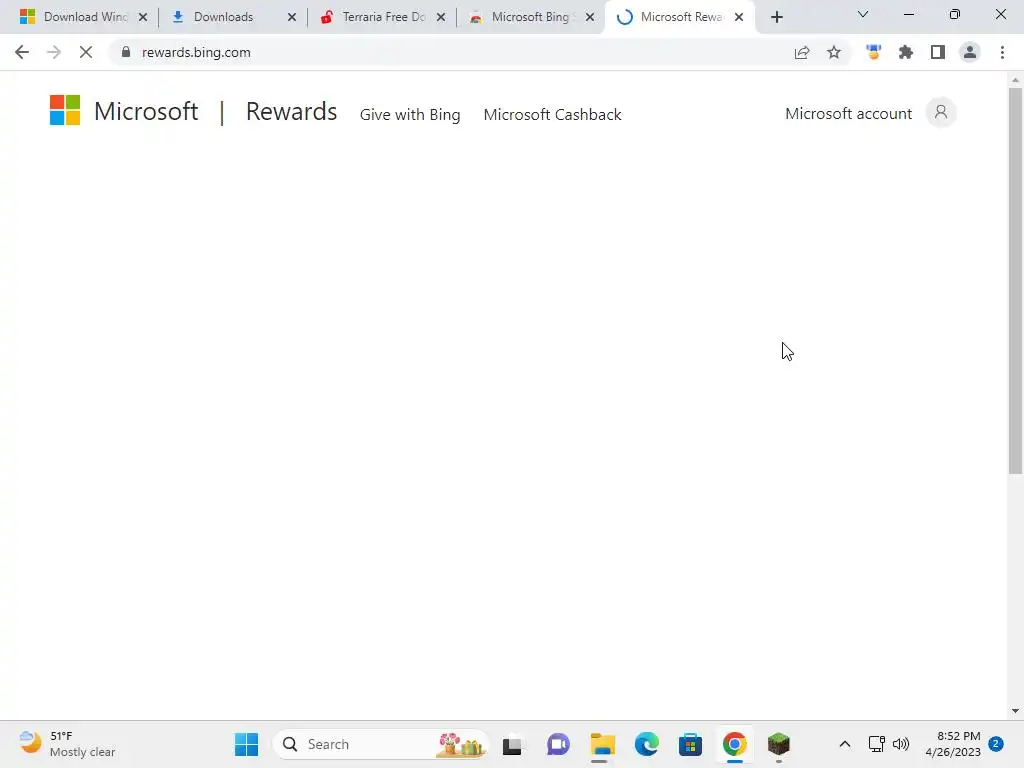Open File Explorer from the taskbar

602,744
